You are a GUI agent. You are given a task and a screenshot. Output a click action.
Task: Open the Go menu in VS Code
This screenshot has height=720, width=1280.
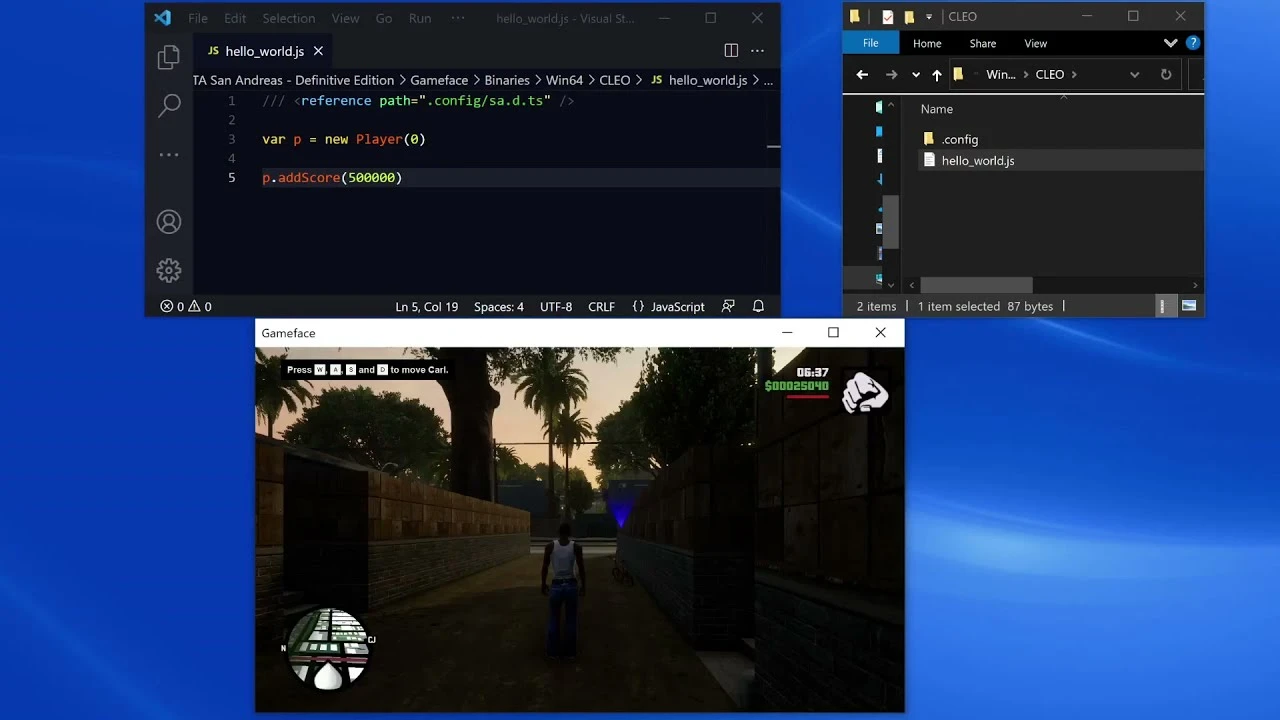pos(384,18)
